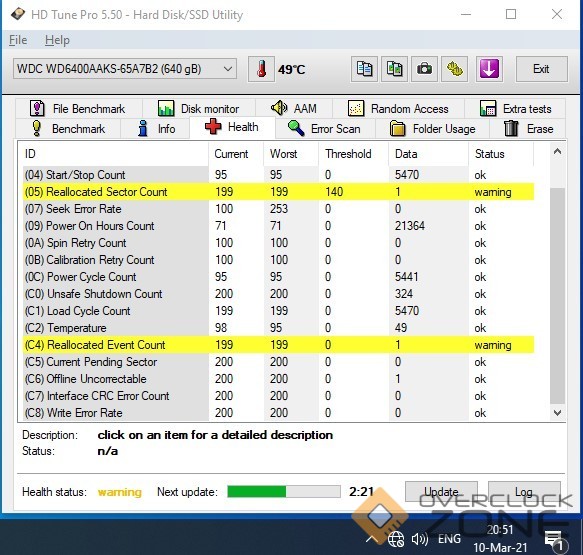Open the Extra tests tab

(515, 109)
